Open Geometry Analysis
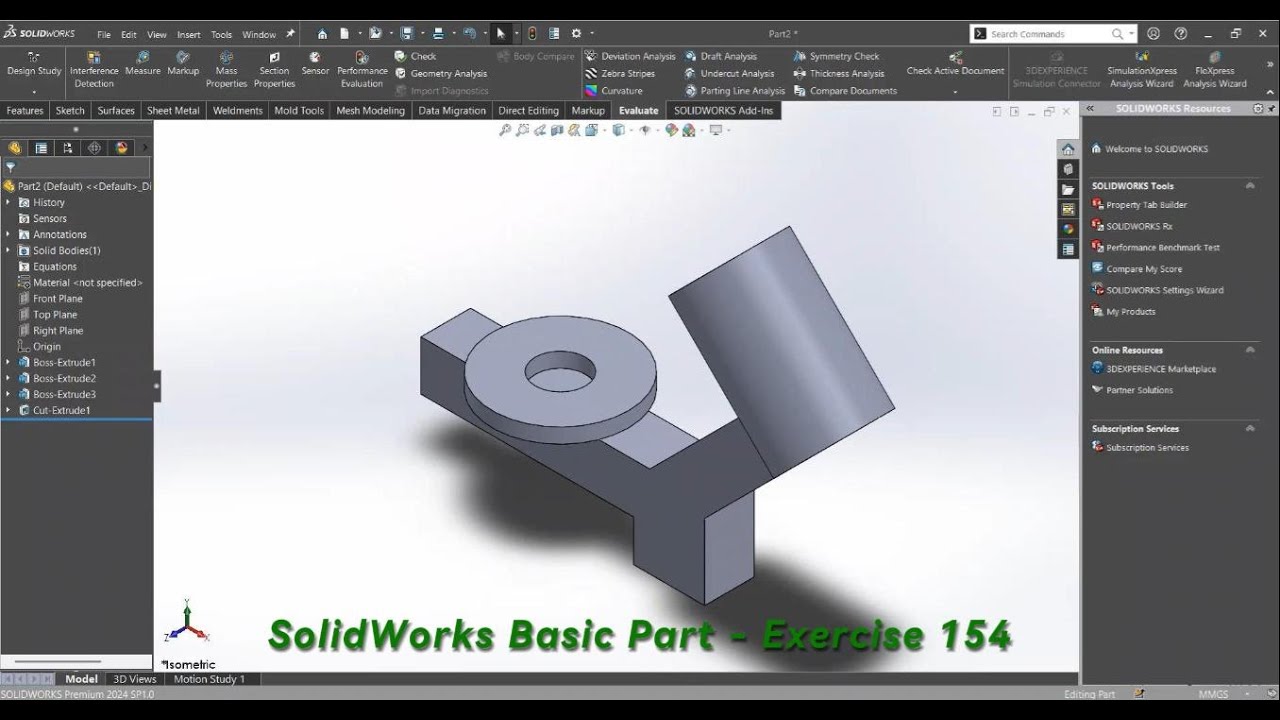This screenshot has width=1280, height=720. (x=441, y=73)
